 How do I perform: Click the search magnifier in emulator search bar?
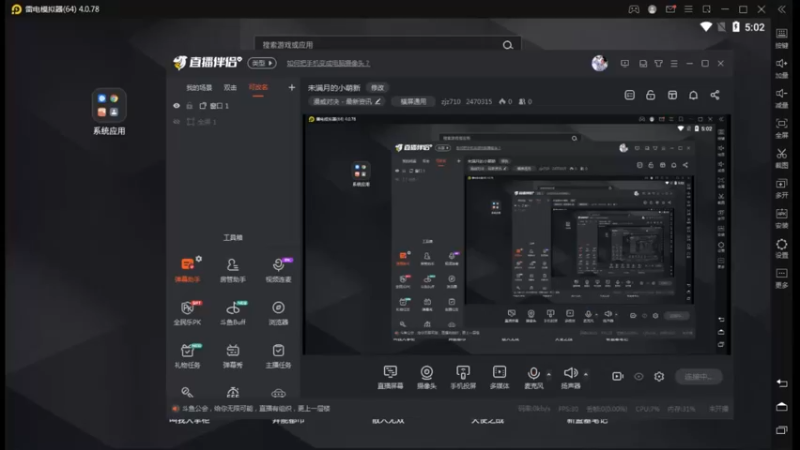[x=508, y=45]
